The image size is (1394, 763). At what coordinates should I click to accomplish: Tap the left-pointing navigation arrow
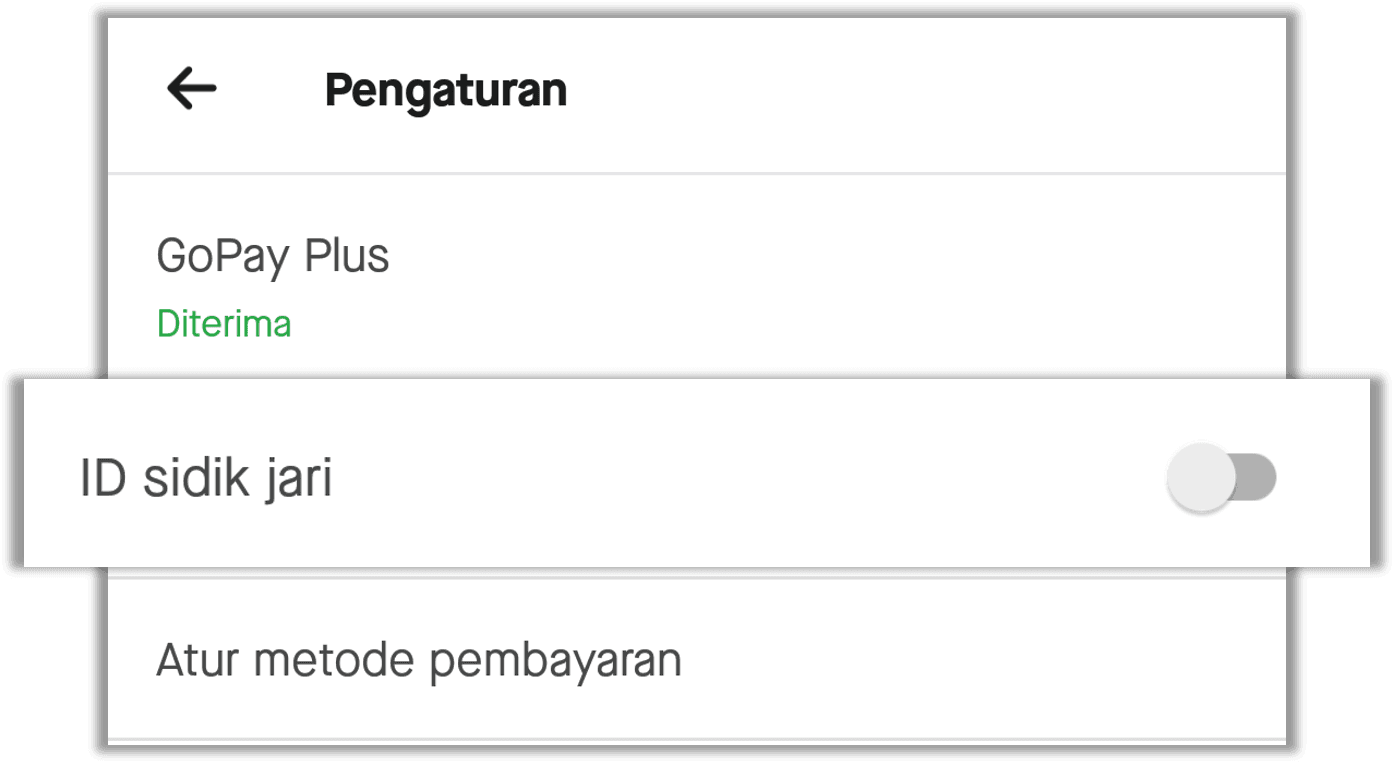(x=190, y=88)
